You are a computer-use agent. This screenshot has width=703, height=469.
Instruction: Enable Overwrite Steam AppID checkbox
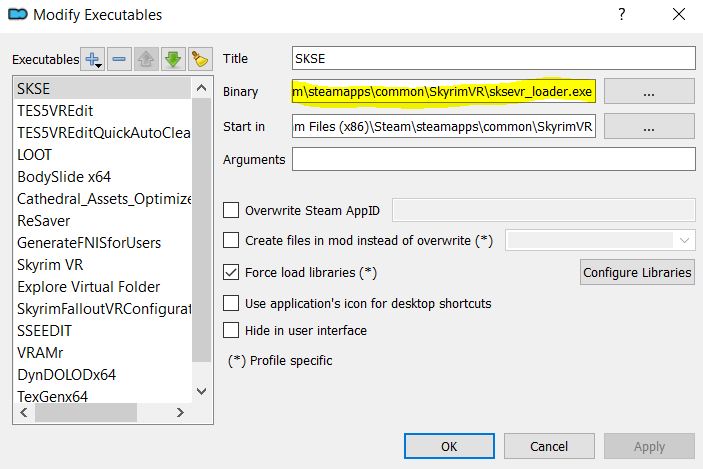tap(231, 210)
